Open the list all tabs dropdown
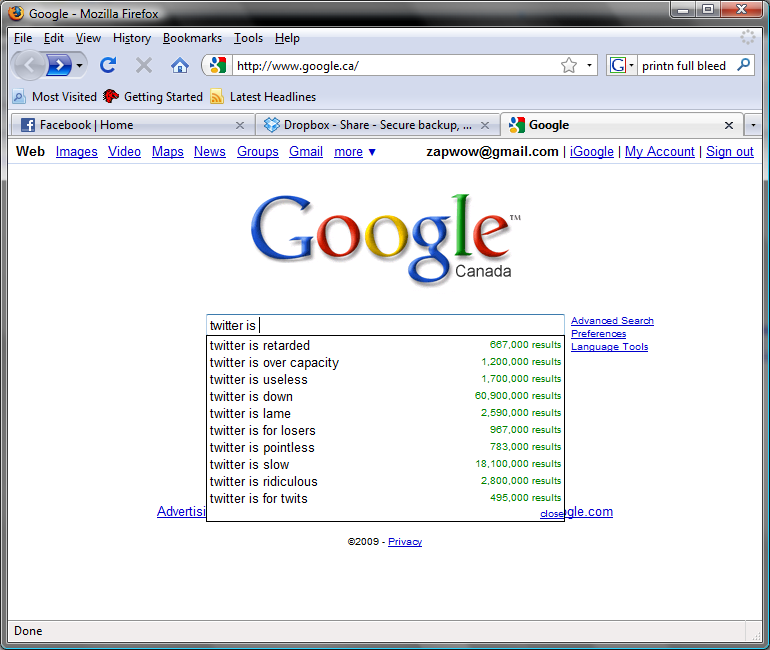 click(x=753, y=125)
